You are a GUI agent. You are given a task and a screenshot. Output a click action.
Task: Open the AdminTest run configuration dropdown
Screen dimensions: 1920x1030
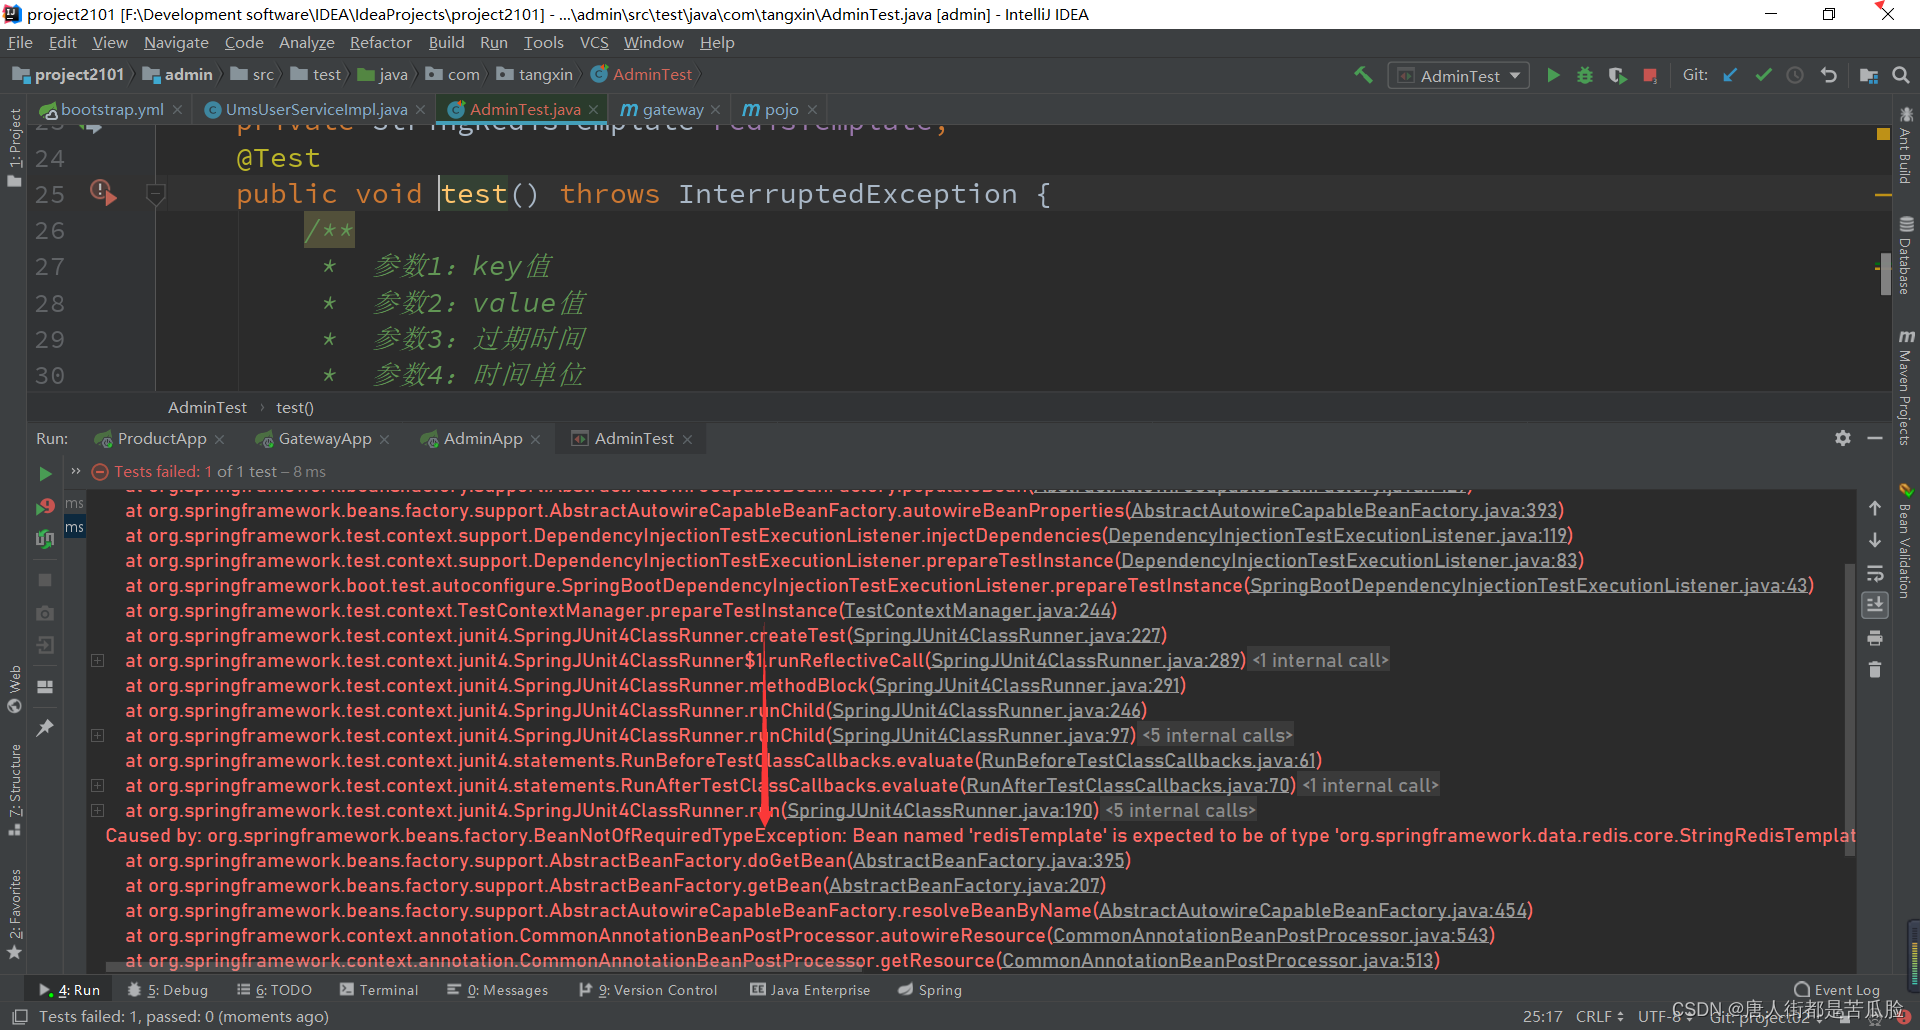point(1459,76)
